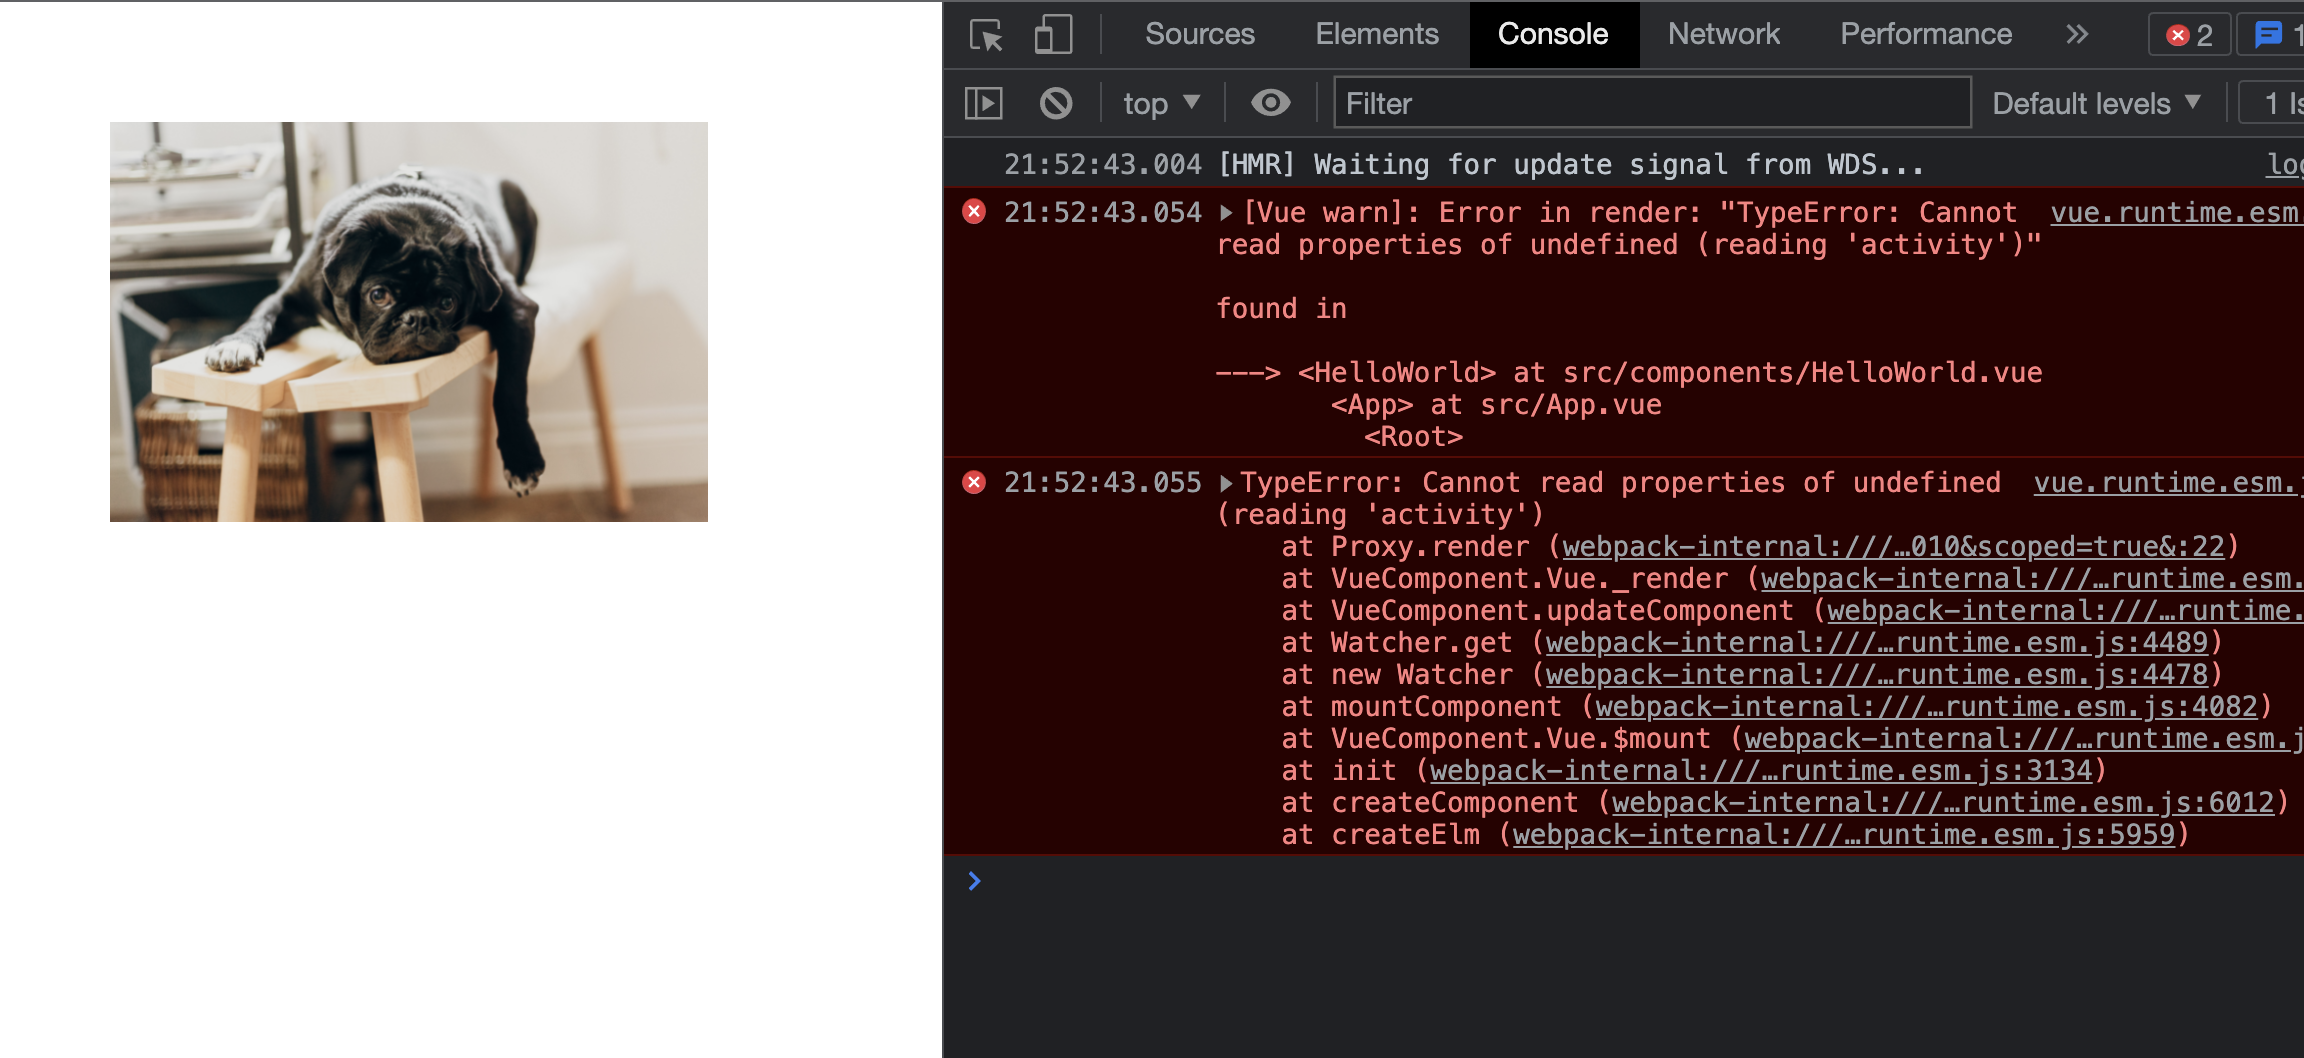Switch to the Sources tab
2304x1058 pixels.
[x=1199, y=35]
